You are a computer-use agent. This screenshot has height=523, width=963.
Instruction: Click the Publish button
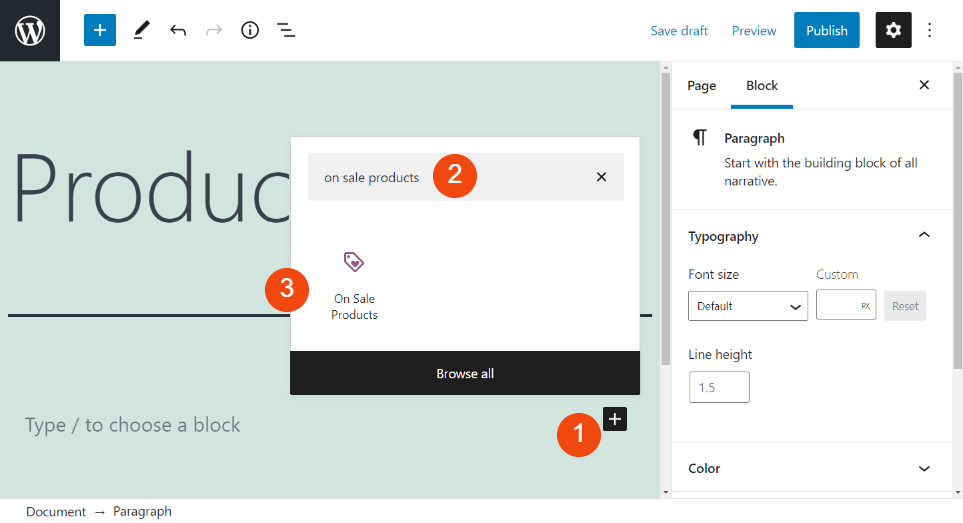click(x=826, y=30)
